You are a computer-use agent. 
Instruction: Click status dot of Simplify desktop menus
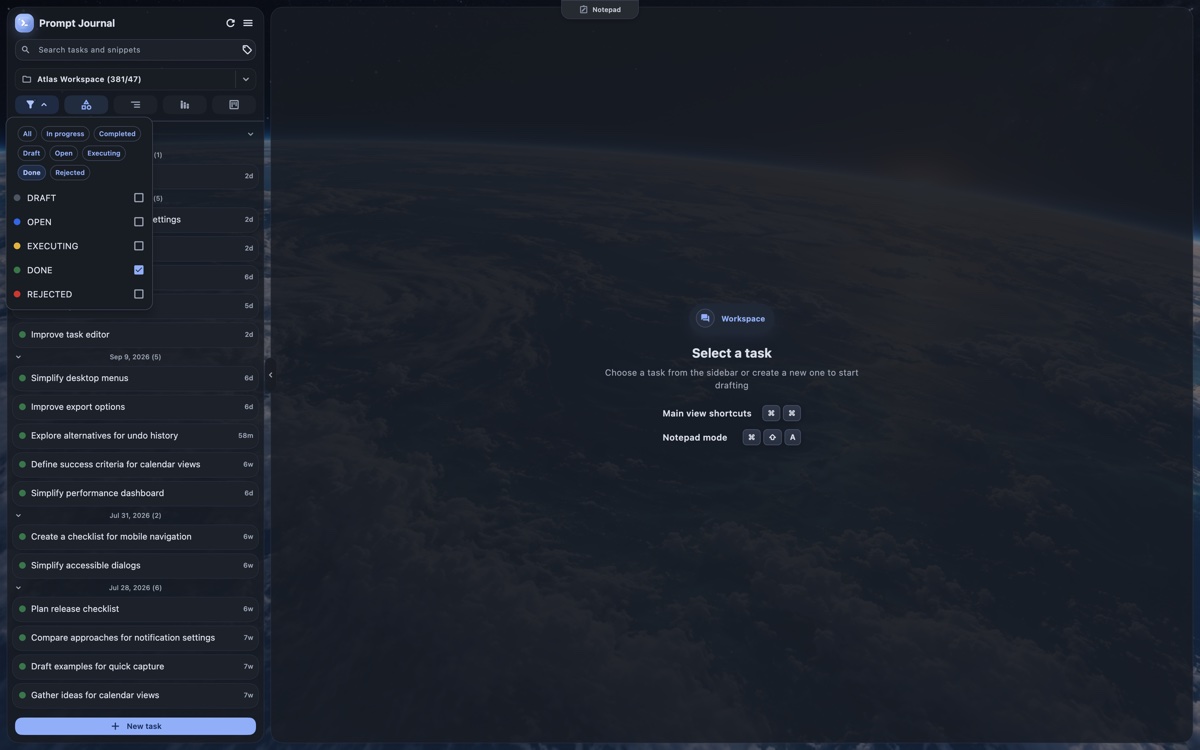[22, 378]
